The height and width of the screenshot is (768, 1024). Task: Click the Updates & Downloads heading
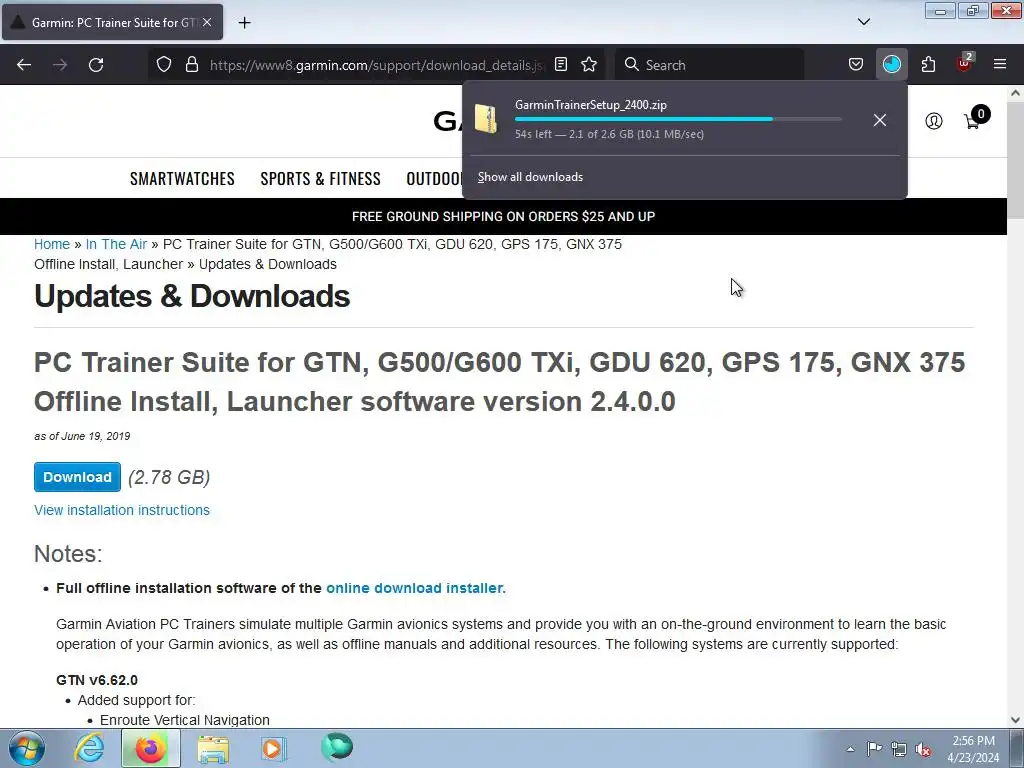[x=192, y=296]
